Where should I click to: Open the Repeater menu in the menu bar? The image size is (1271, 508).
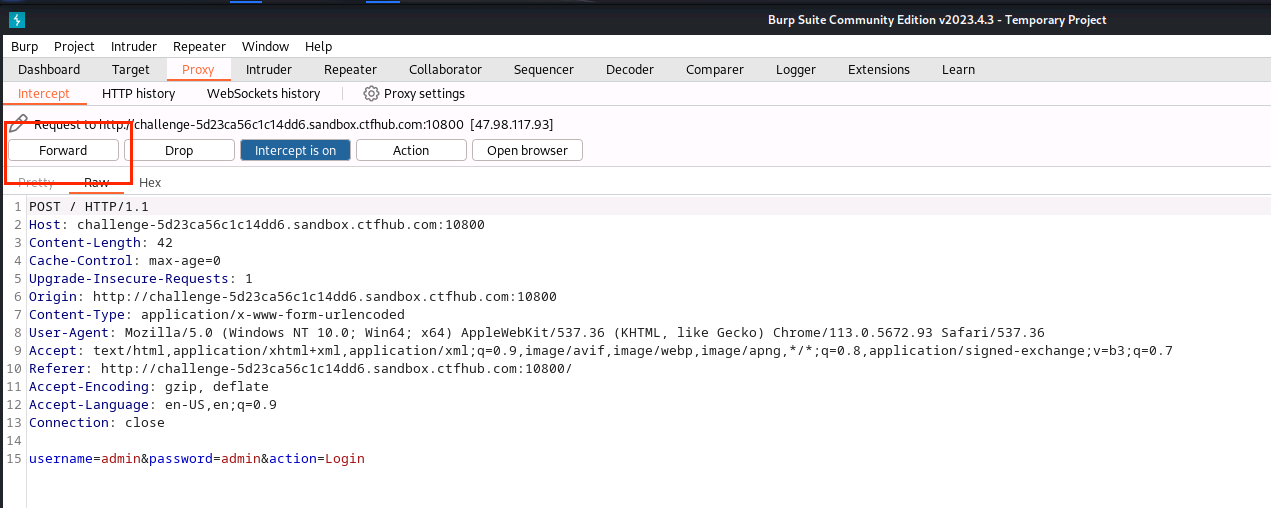click(x=199, y=46)
